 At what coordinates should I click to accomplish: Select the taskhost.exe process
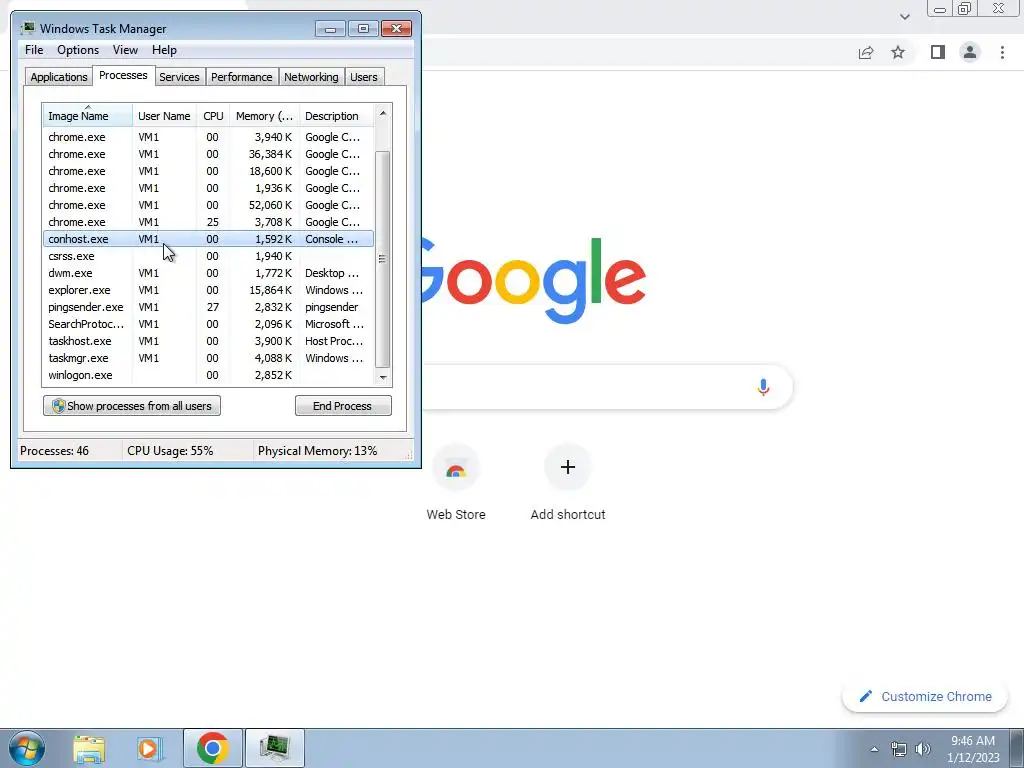pos(208,341)
